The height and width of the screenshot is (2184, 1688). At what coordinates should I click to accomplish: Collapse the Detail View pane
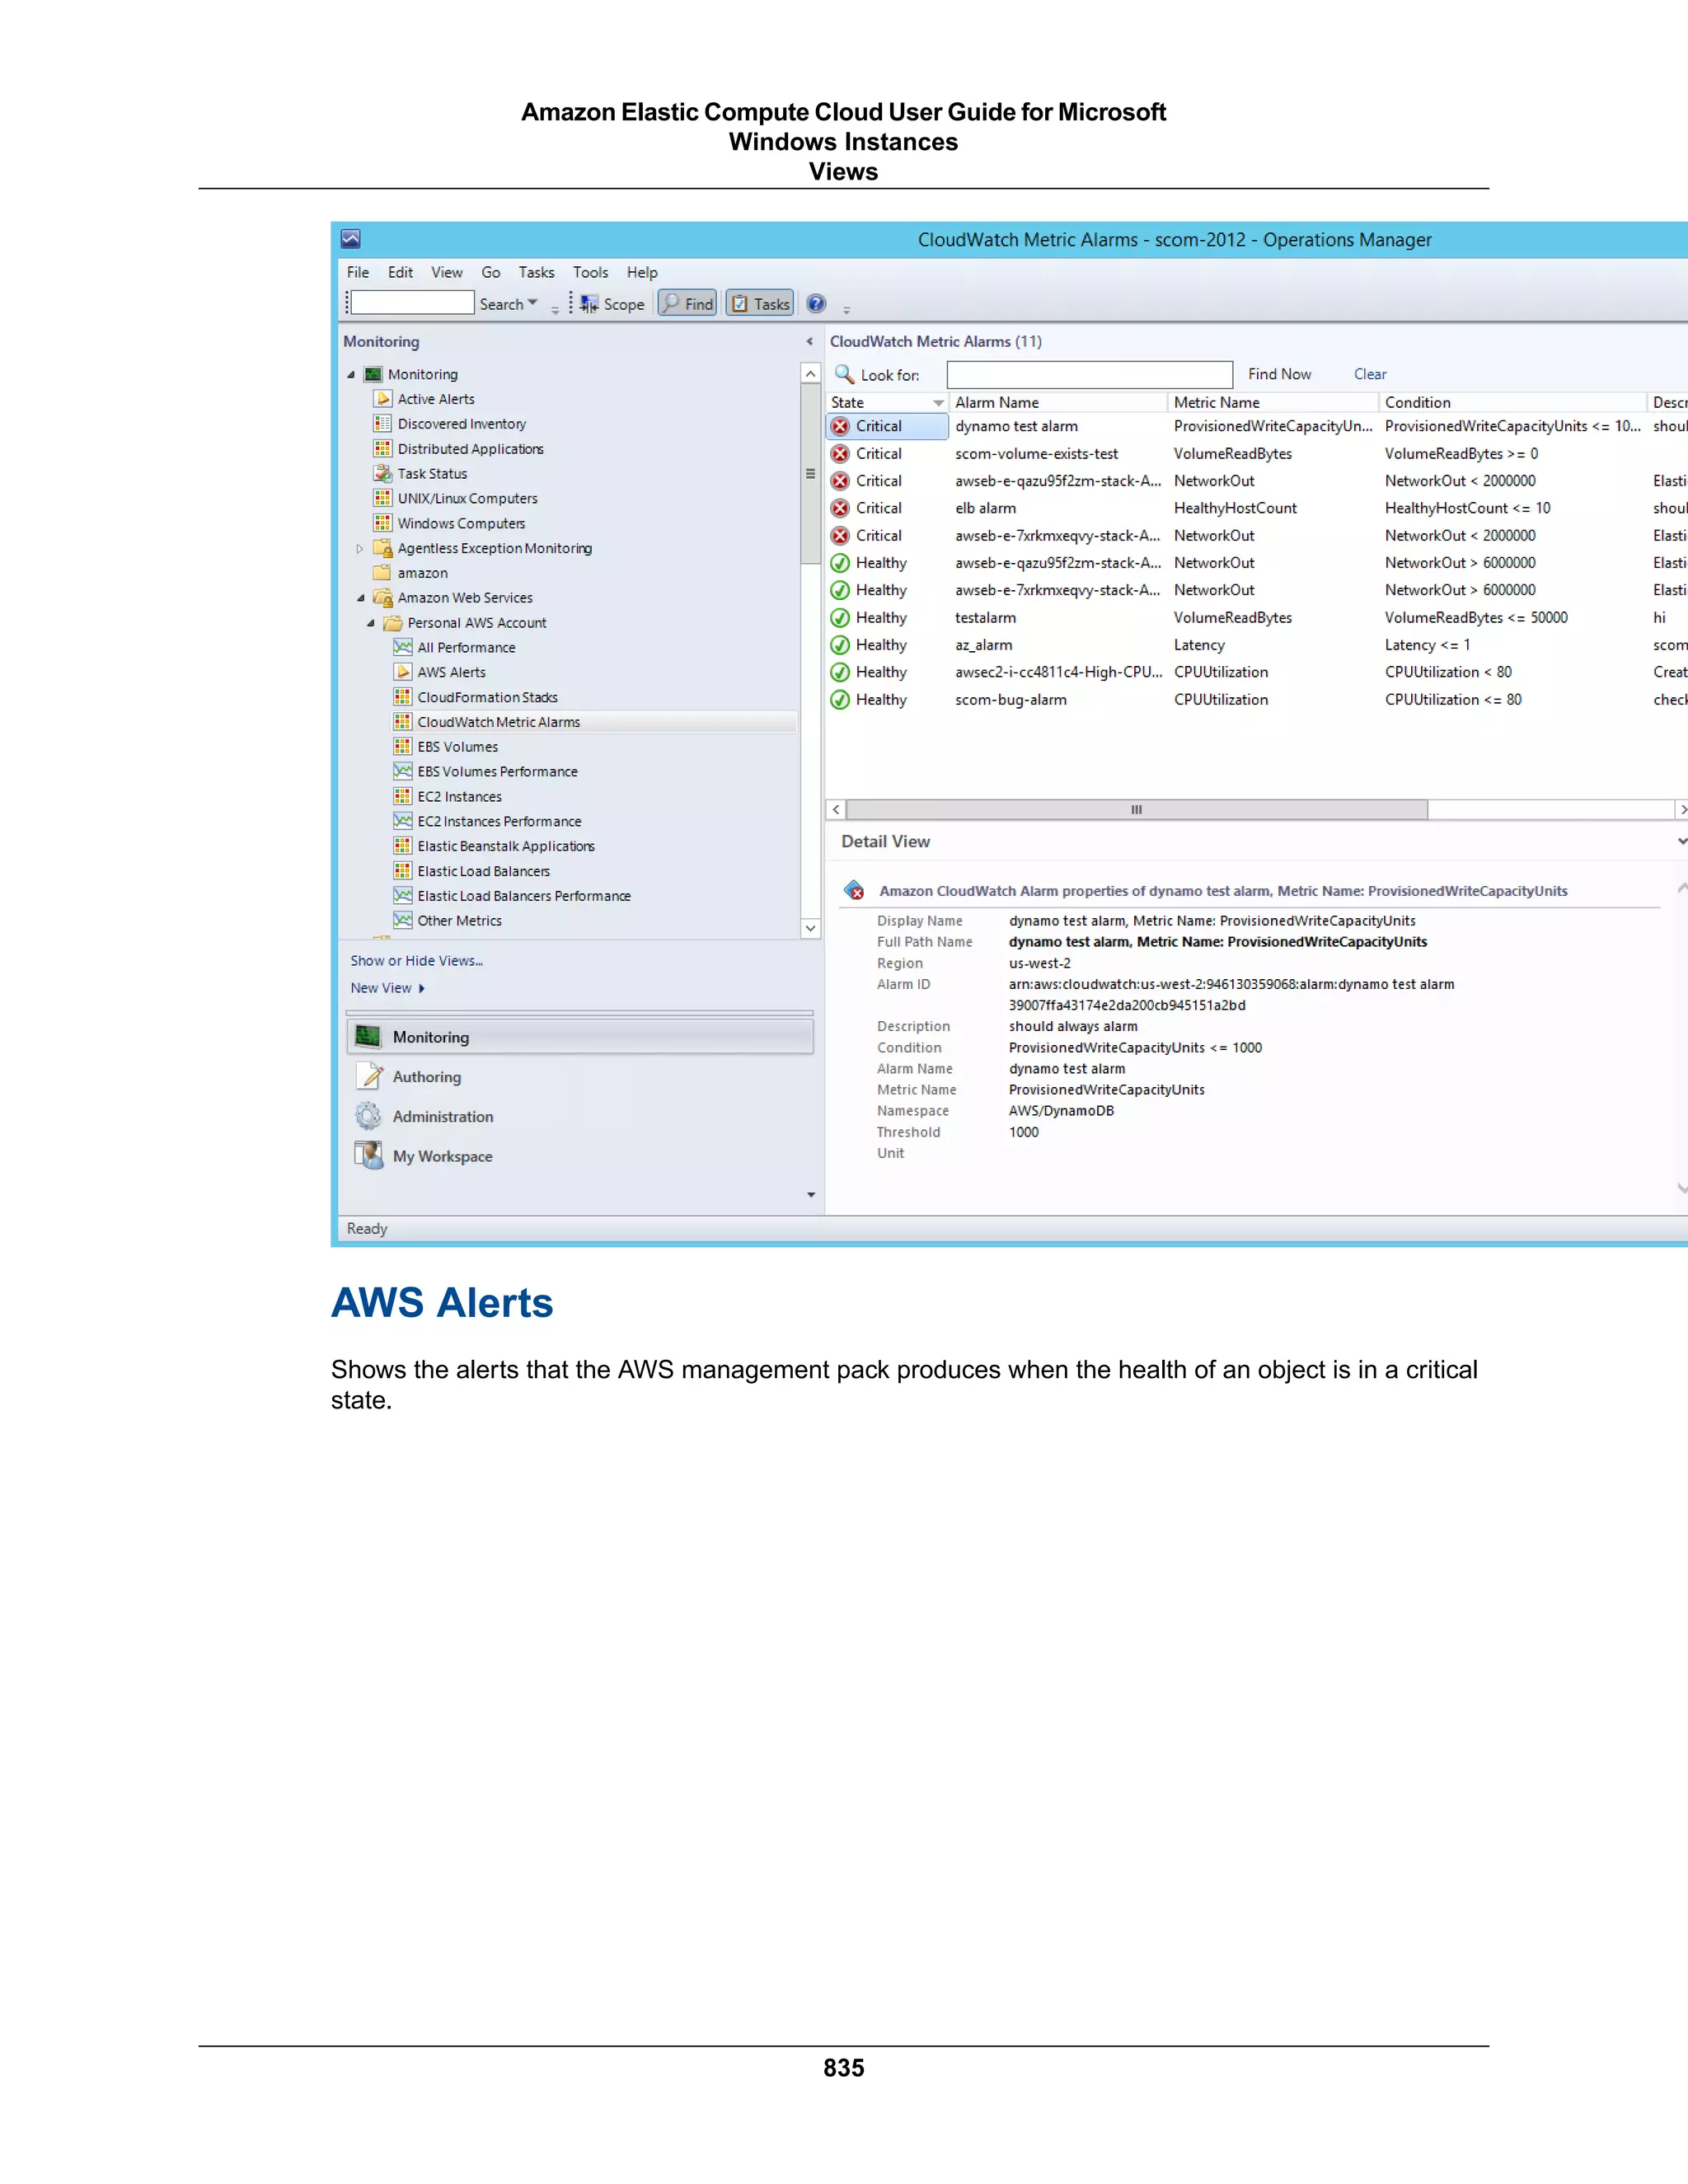(x=1682, y=842)
